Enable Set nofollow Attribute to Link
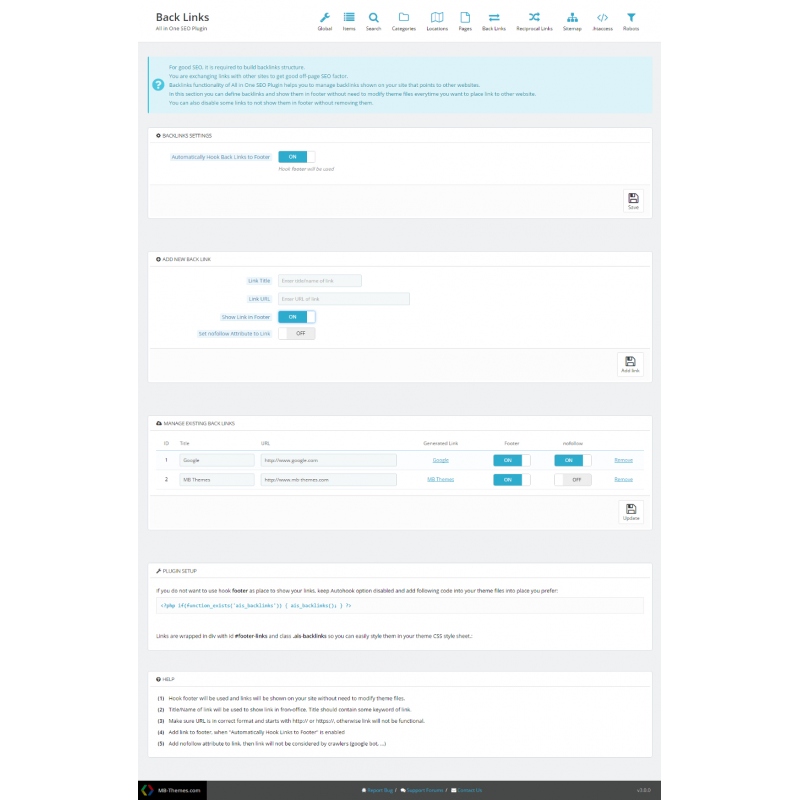This screenshot has width=800, height=800. coord(296,333)
